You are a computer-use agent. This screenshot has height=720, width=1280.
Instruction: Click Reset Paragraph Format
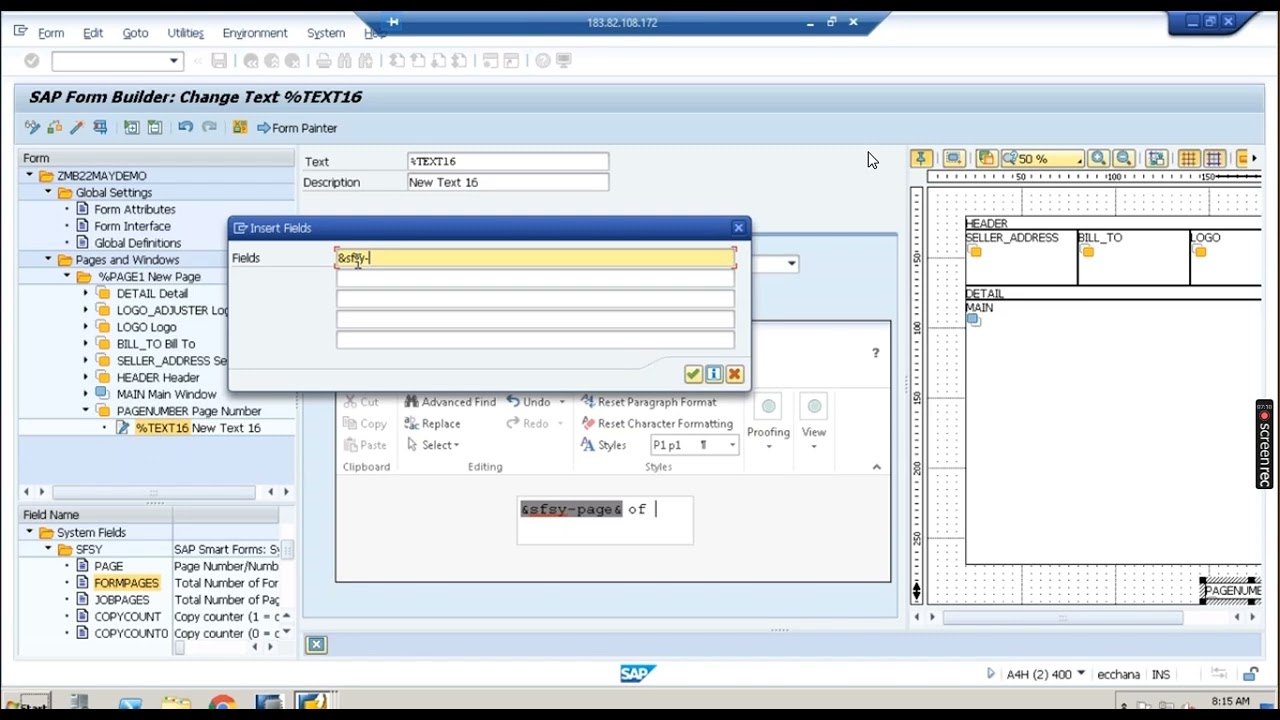pos(648,402)
